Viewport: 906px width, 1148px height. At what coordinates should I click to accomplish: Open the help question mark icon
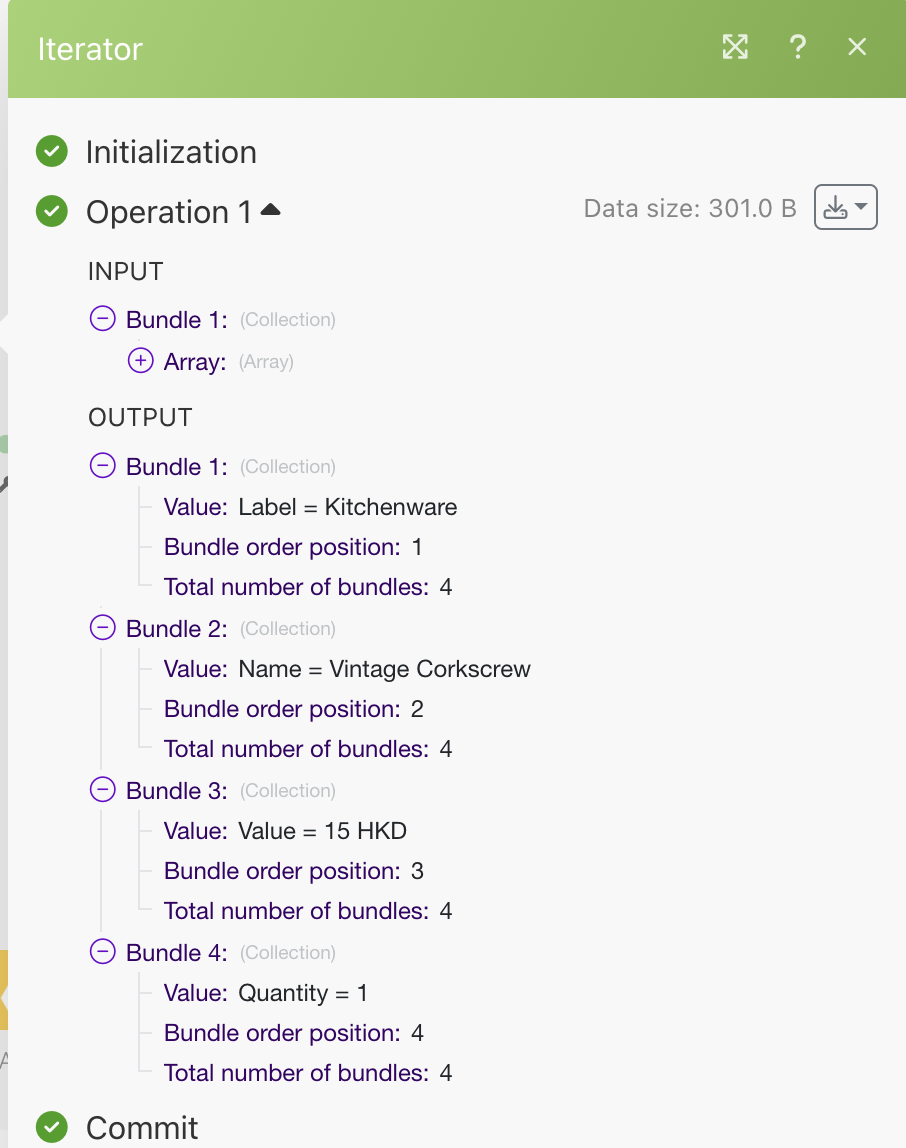click(x=797, y=47)
